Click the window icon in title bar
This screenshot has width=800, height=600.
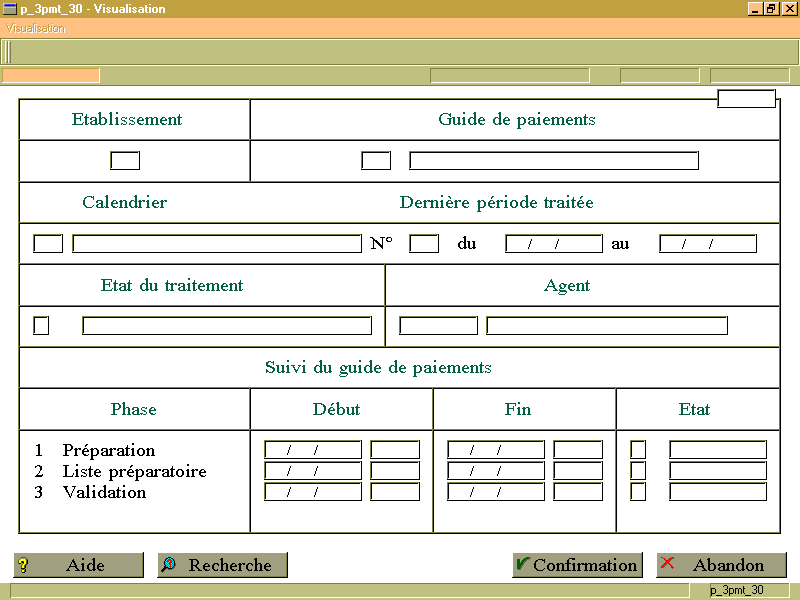(10, 9)
